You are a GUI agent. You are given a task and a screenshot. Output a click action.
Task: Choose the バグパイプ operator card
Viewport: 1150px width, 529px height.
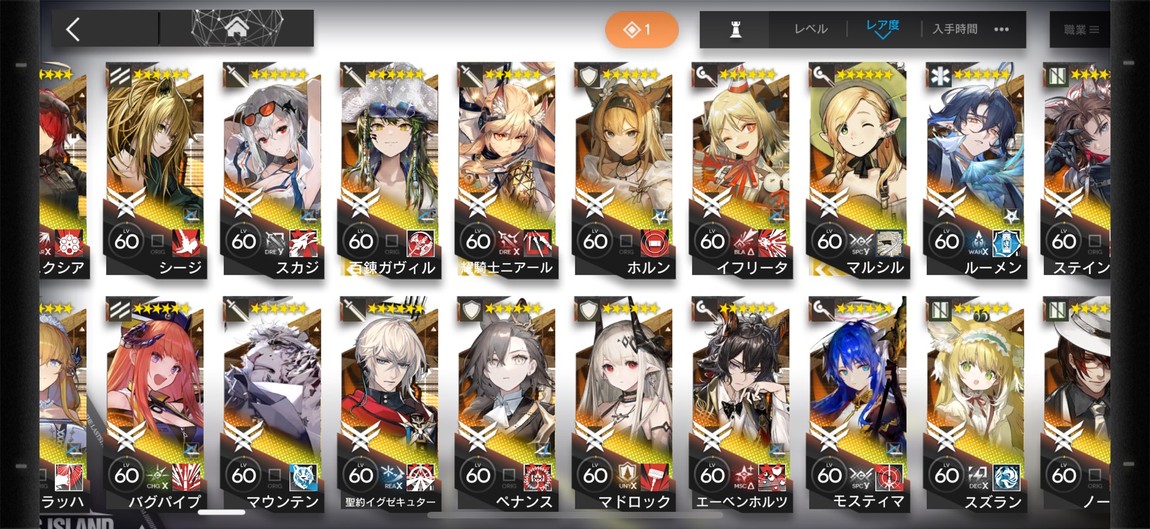(x=154, y=405)
